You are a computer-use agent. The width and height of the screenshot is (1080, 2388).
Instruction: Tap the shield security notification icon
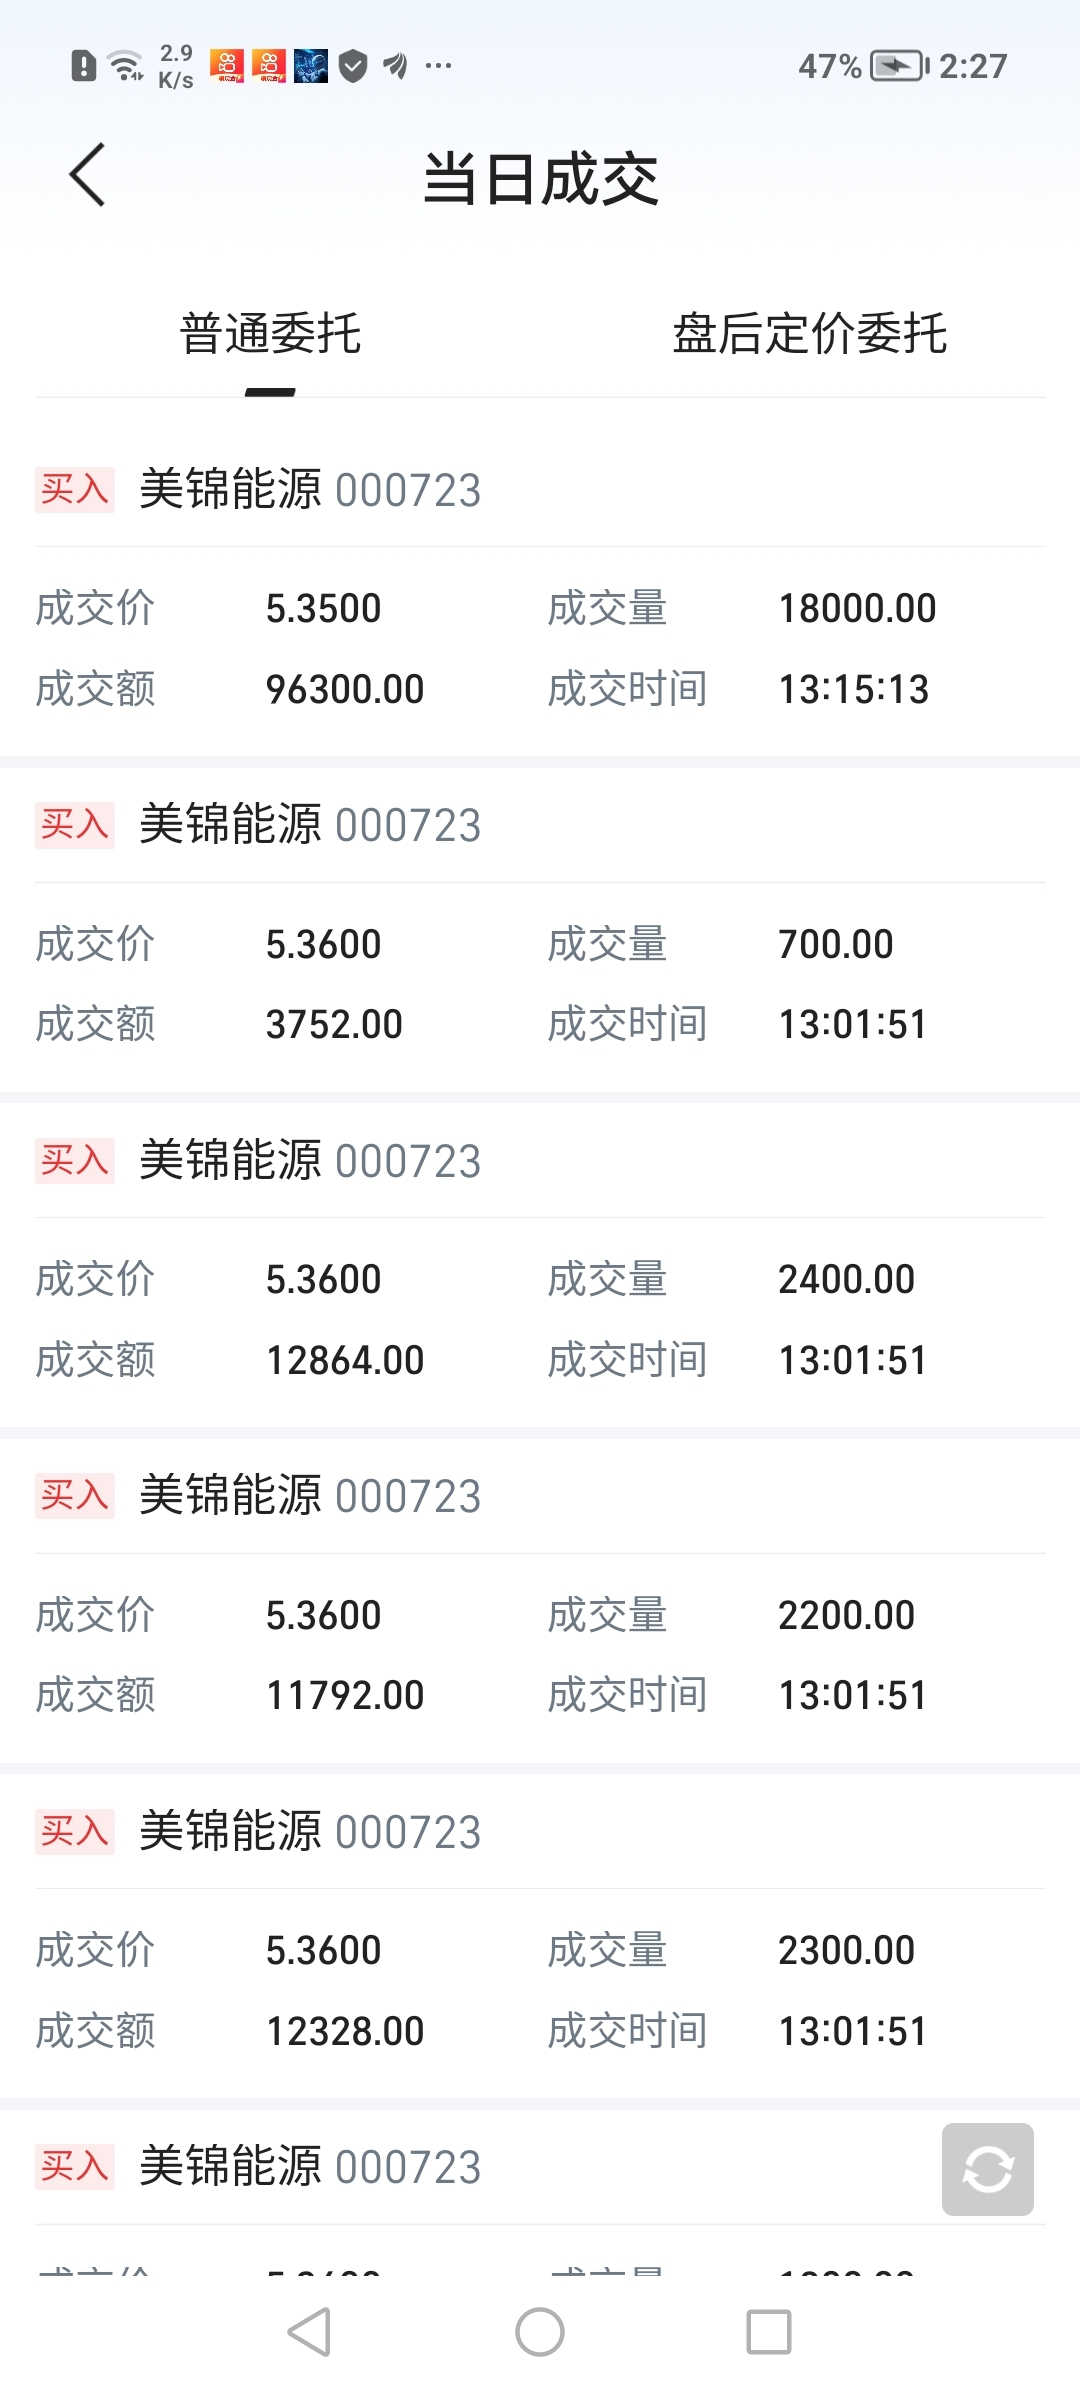353,66
